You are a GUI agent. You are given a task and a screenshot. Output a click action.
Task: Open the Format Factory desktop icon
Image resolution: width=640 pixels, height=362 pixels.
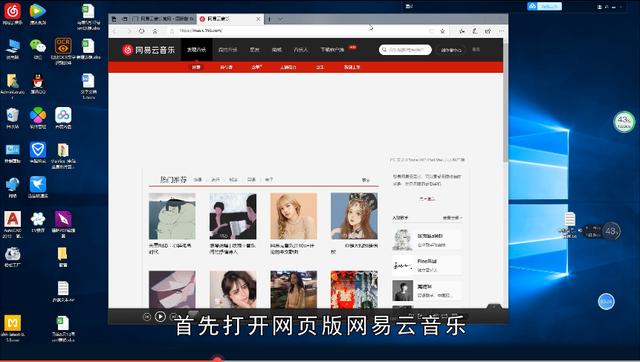tap(12, 254)
